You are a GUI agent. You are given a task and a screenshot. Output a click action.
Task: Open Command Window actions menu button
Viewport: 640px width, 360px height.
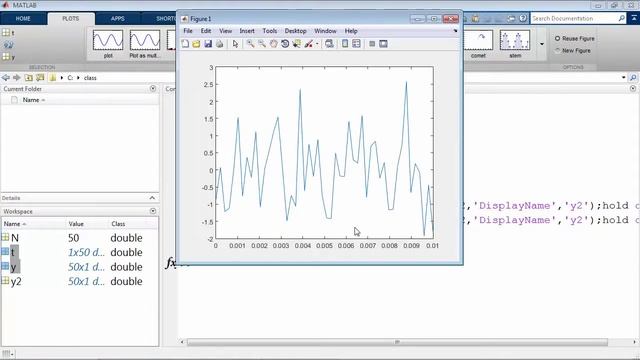pyautogui.click(x=633, y=88)
